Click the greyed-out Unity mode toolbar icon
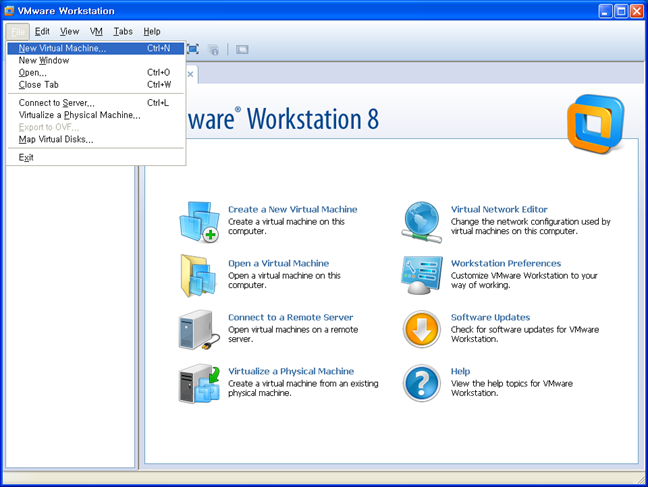Viewport: 648px width, 487px height. (213, 50)
